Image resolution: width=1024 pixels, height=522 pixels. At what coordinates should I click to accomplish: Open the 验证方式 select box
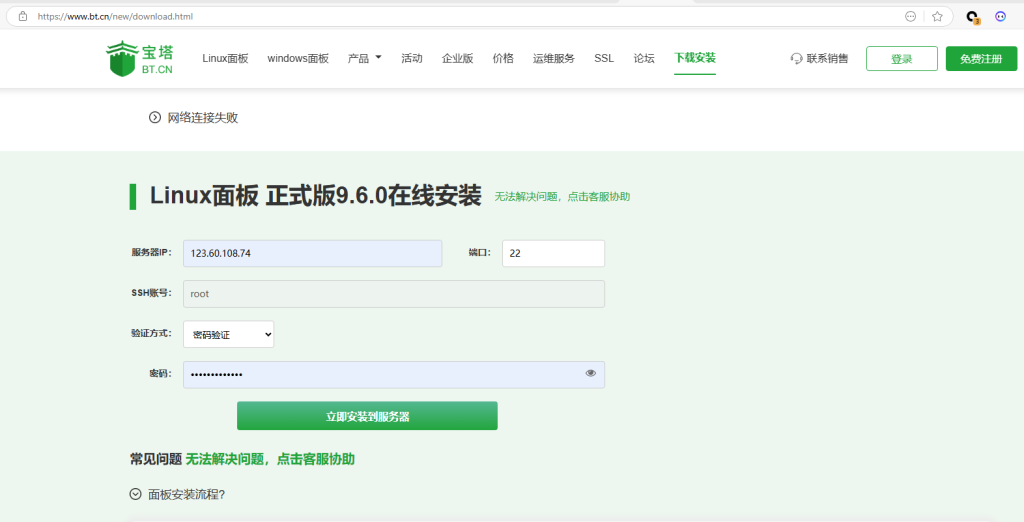click(x=229, y=334)
